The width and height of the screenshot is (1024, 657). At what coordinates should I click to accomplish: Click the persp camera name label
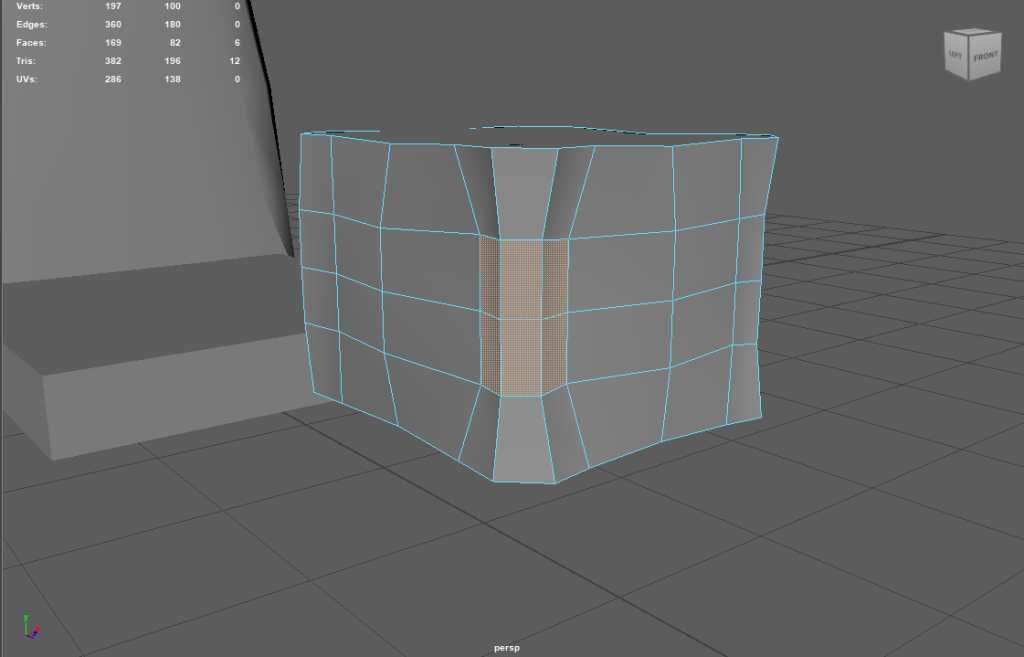coord(507,648)
